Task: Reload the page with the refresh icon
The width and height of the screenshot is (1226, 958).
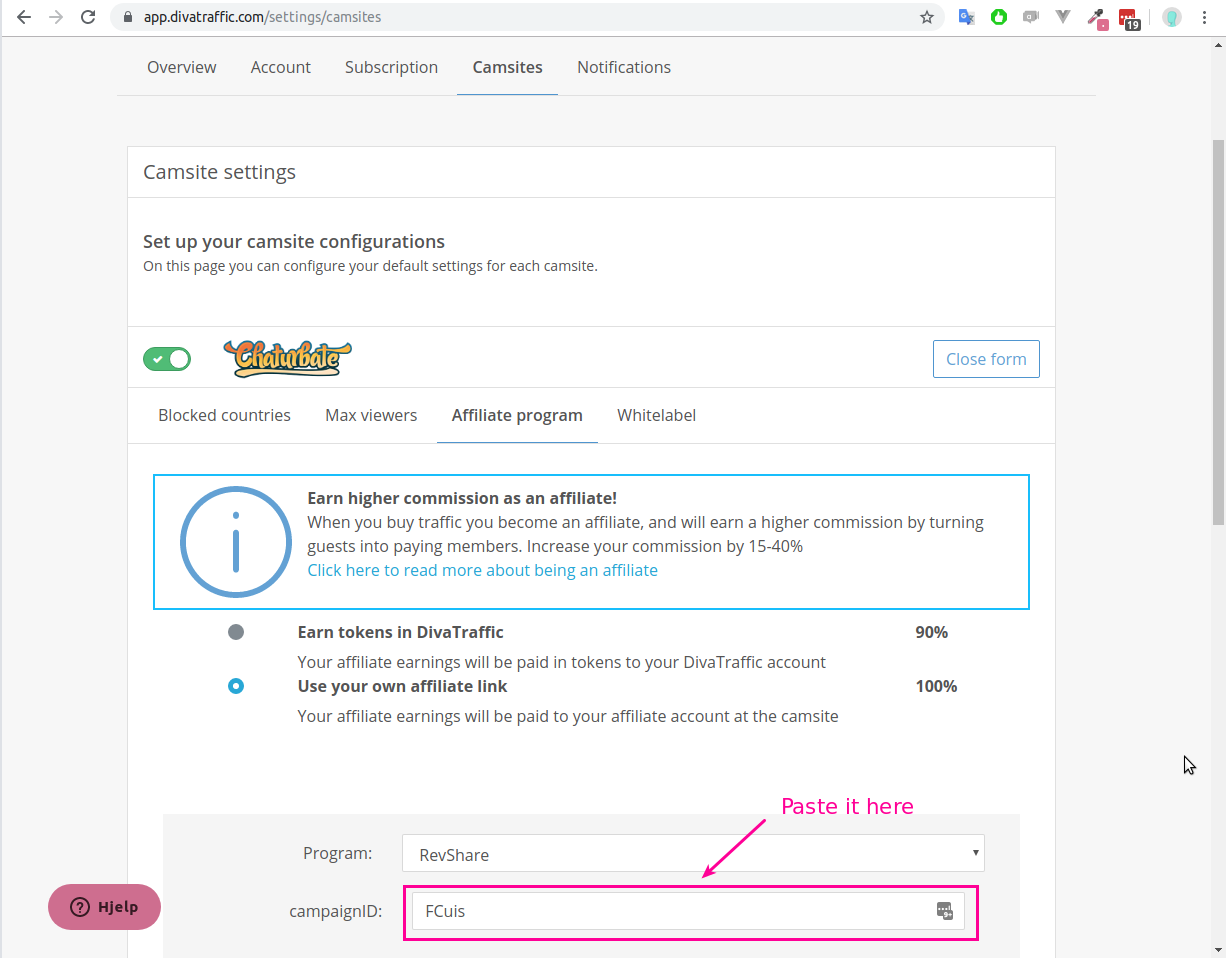Action: click(x=88, y=17)
